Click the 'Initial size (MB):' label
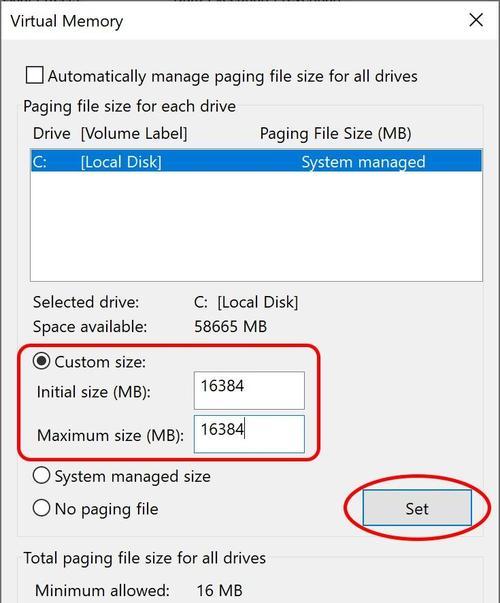 pyautogui.click(x=93, y=392)
